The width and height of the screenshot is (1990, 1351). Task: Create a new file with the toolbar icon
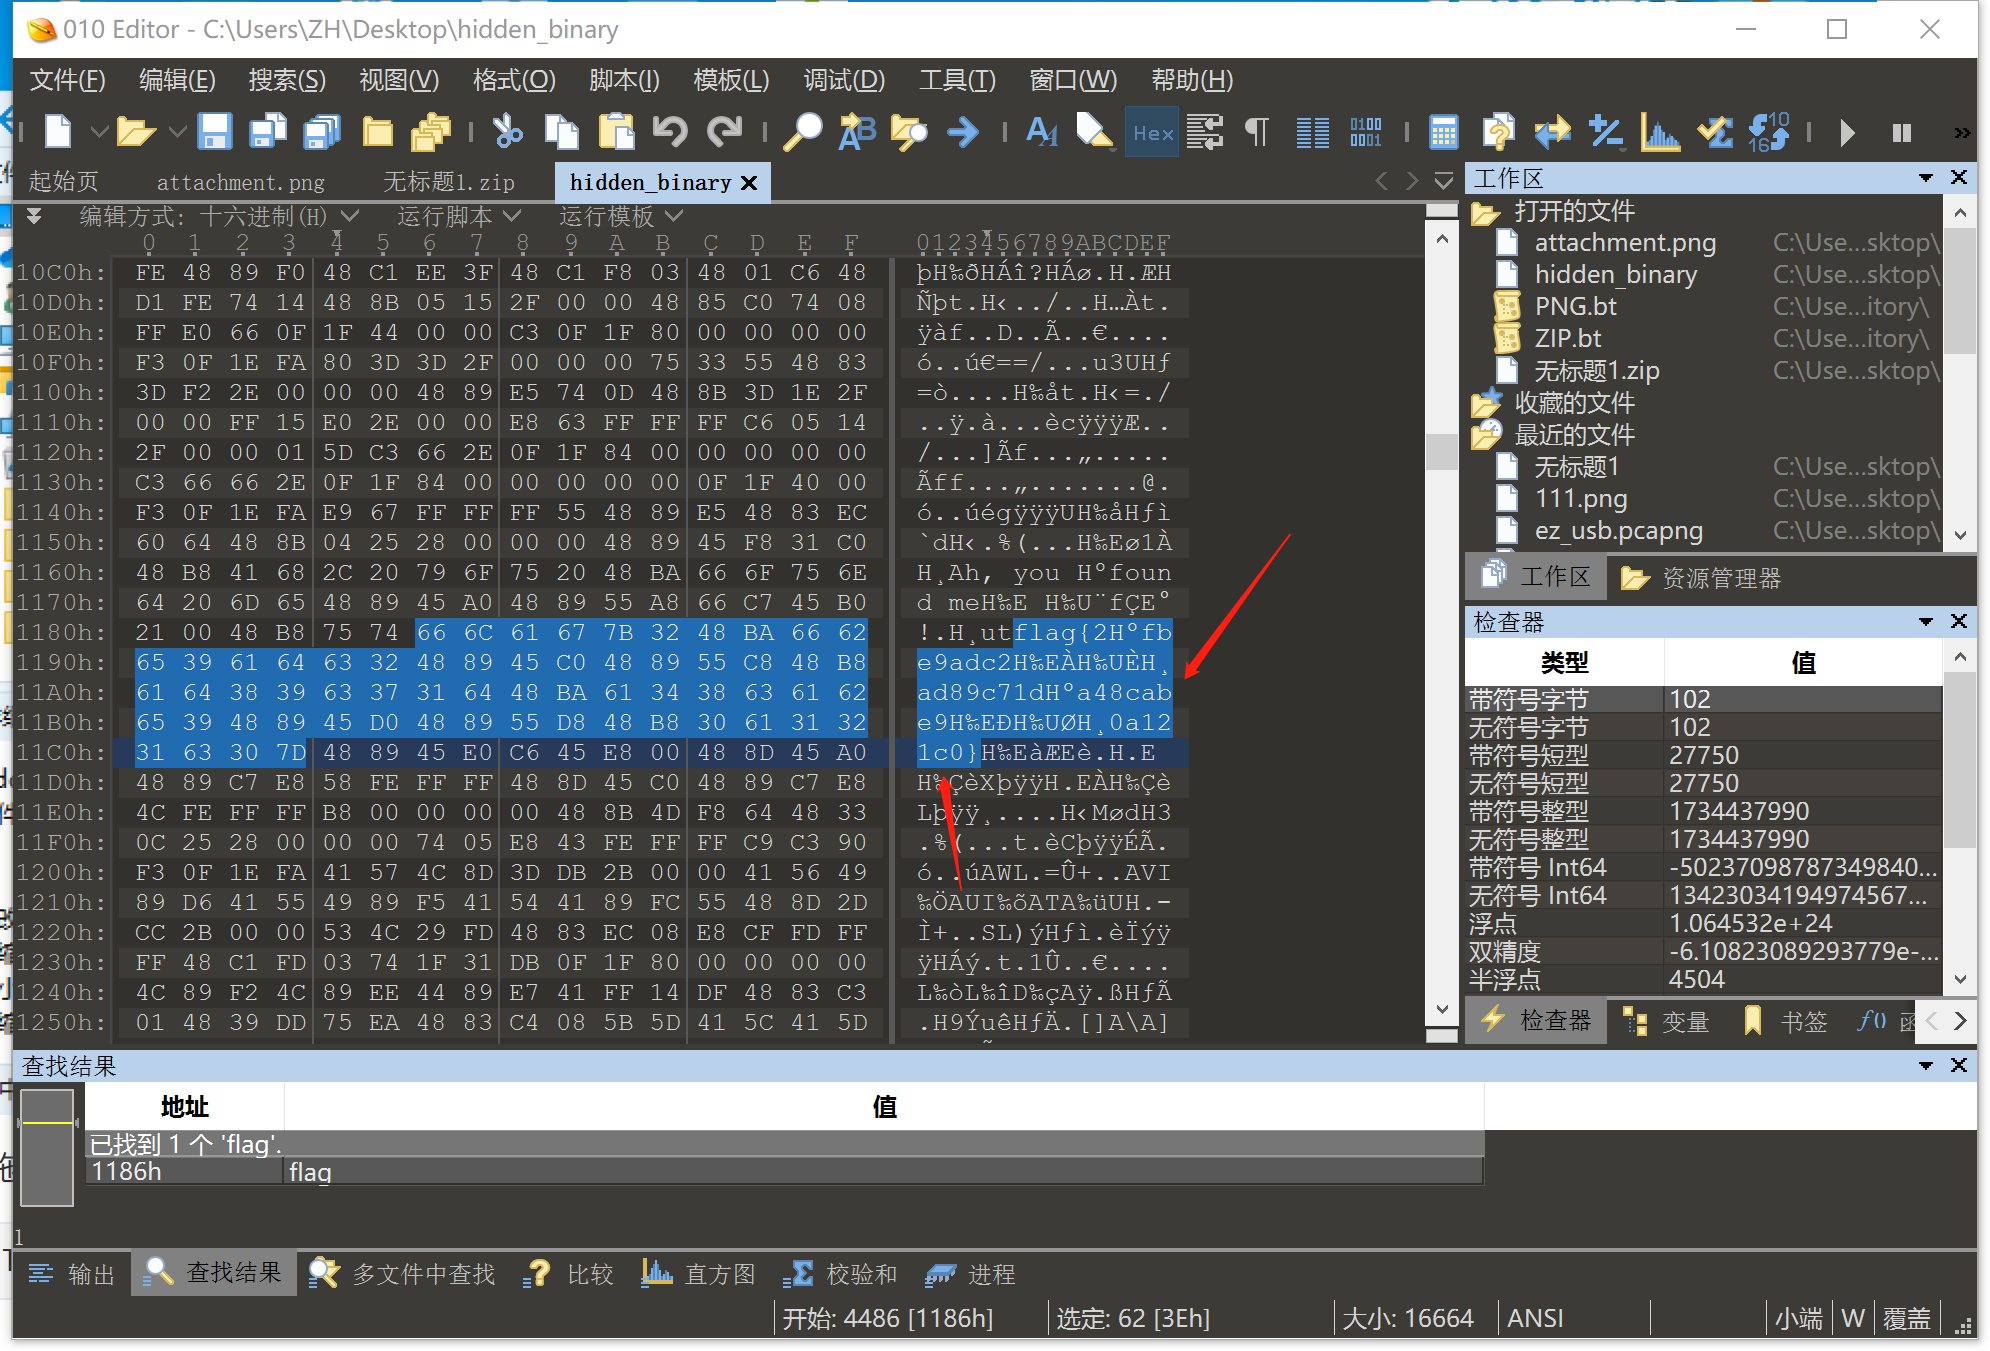[57, 131]
